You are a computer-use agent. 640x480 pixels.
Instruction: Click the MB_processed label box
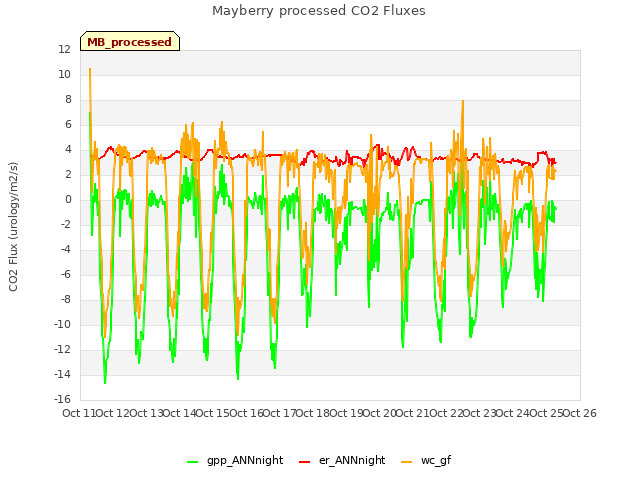click(130, 41)
